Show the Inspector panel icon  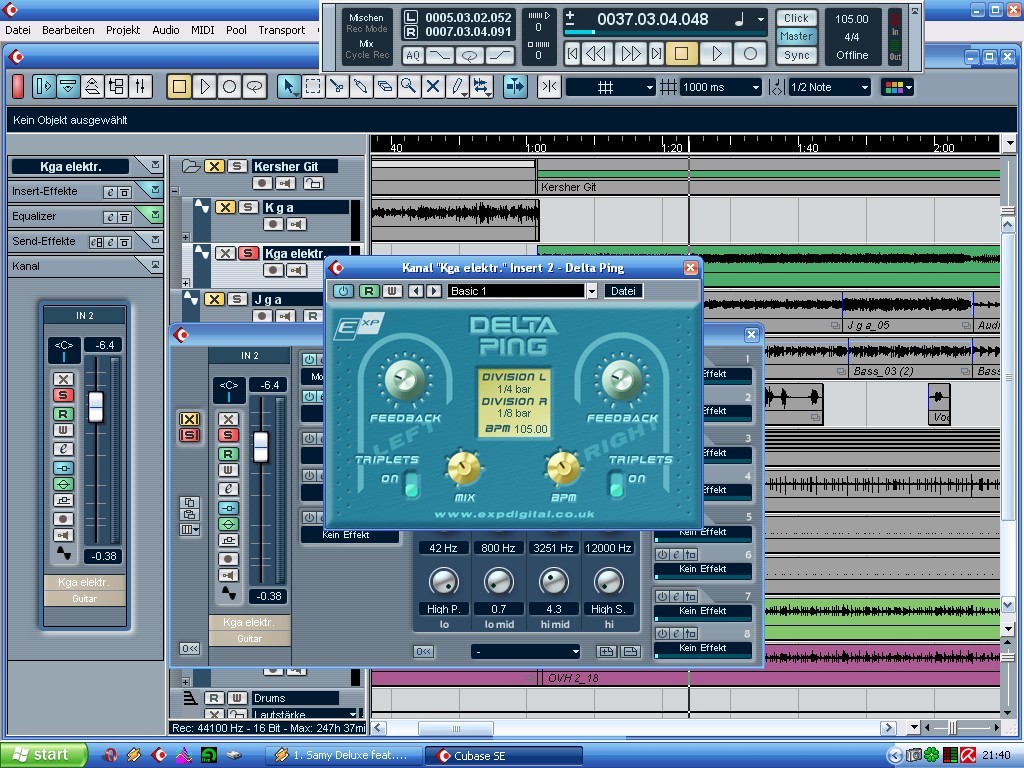click(44, 87)
